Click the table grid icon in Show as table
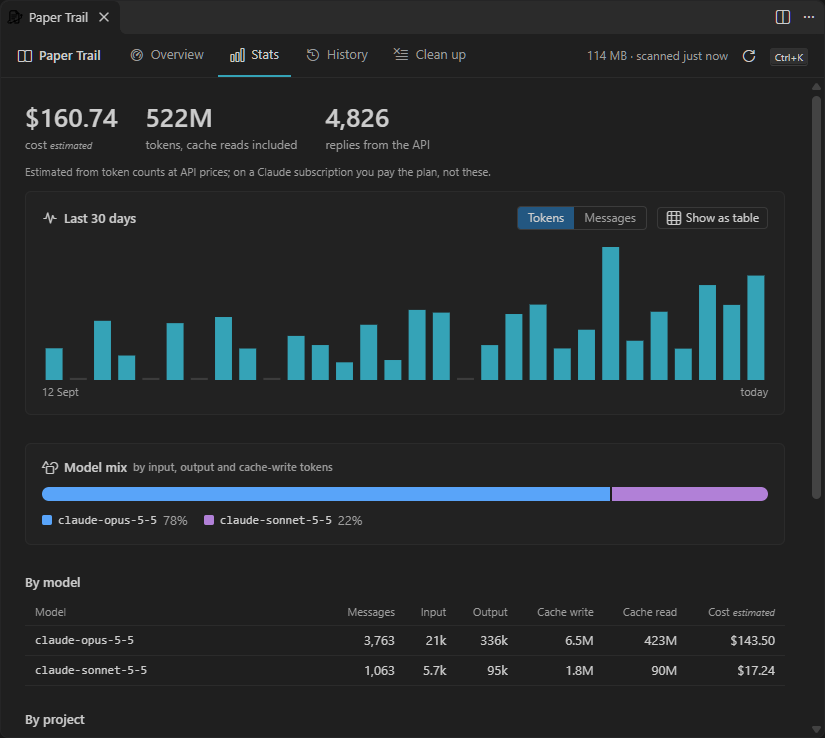825x738 pixels. 673,218
